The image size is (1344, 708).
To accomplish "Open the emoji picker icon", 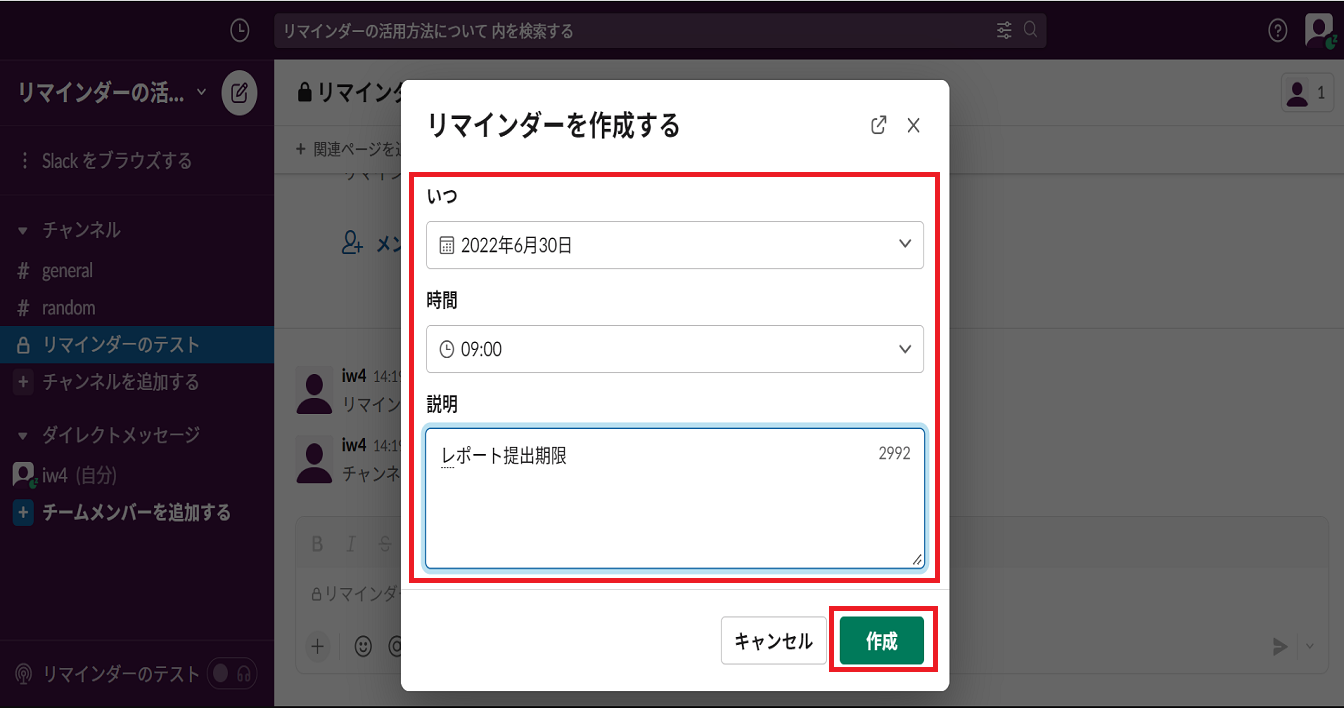I will (363, 646).
